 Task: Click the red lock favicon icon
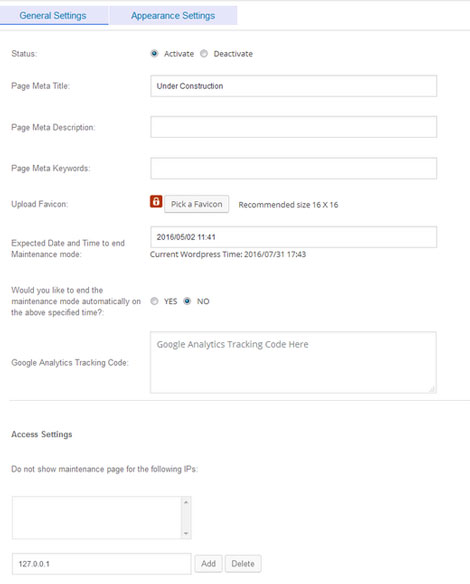point(156,201)
